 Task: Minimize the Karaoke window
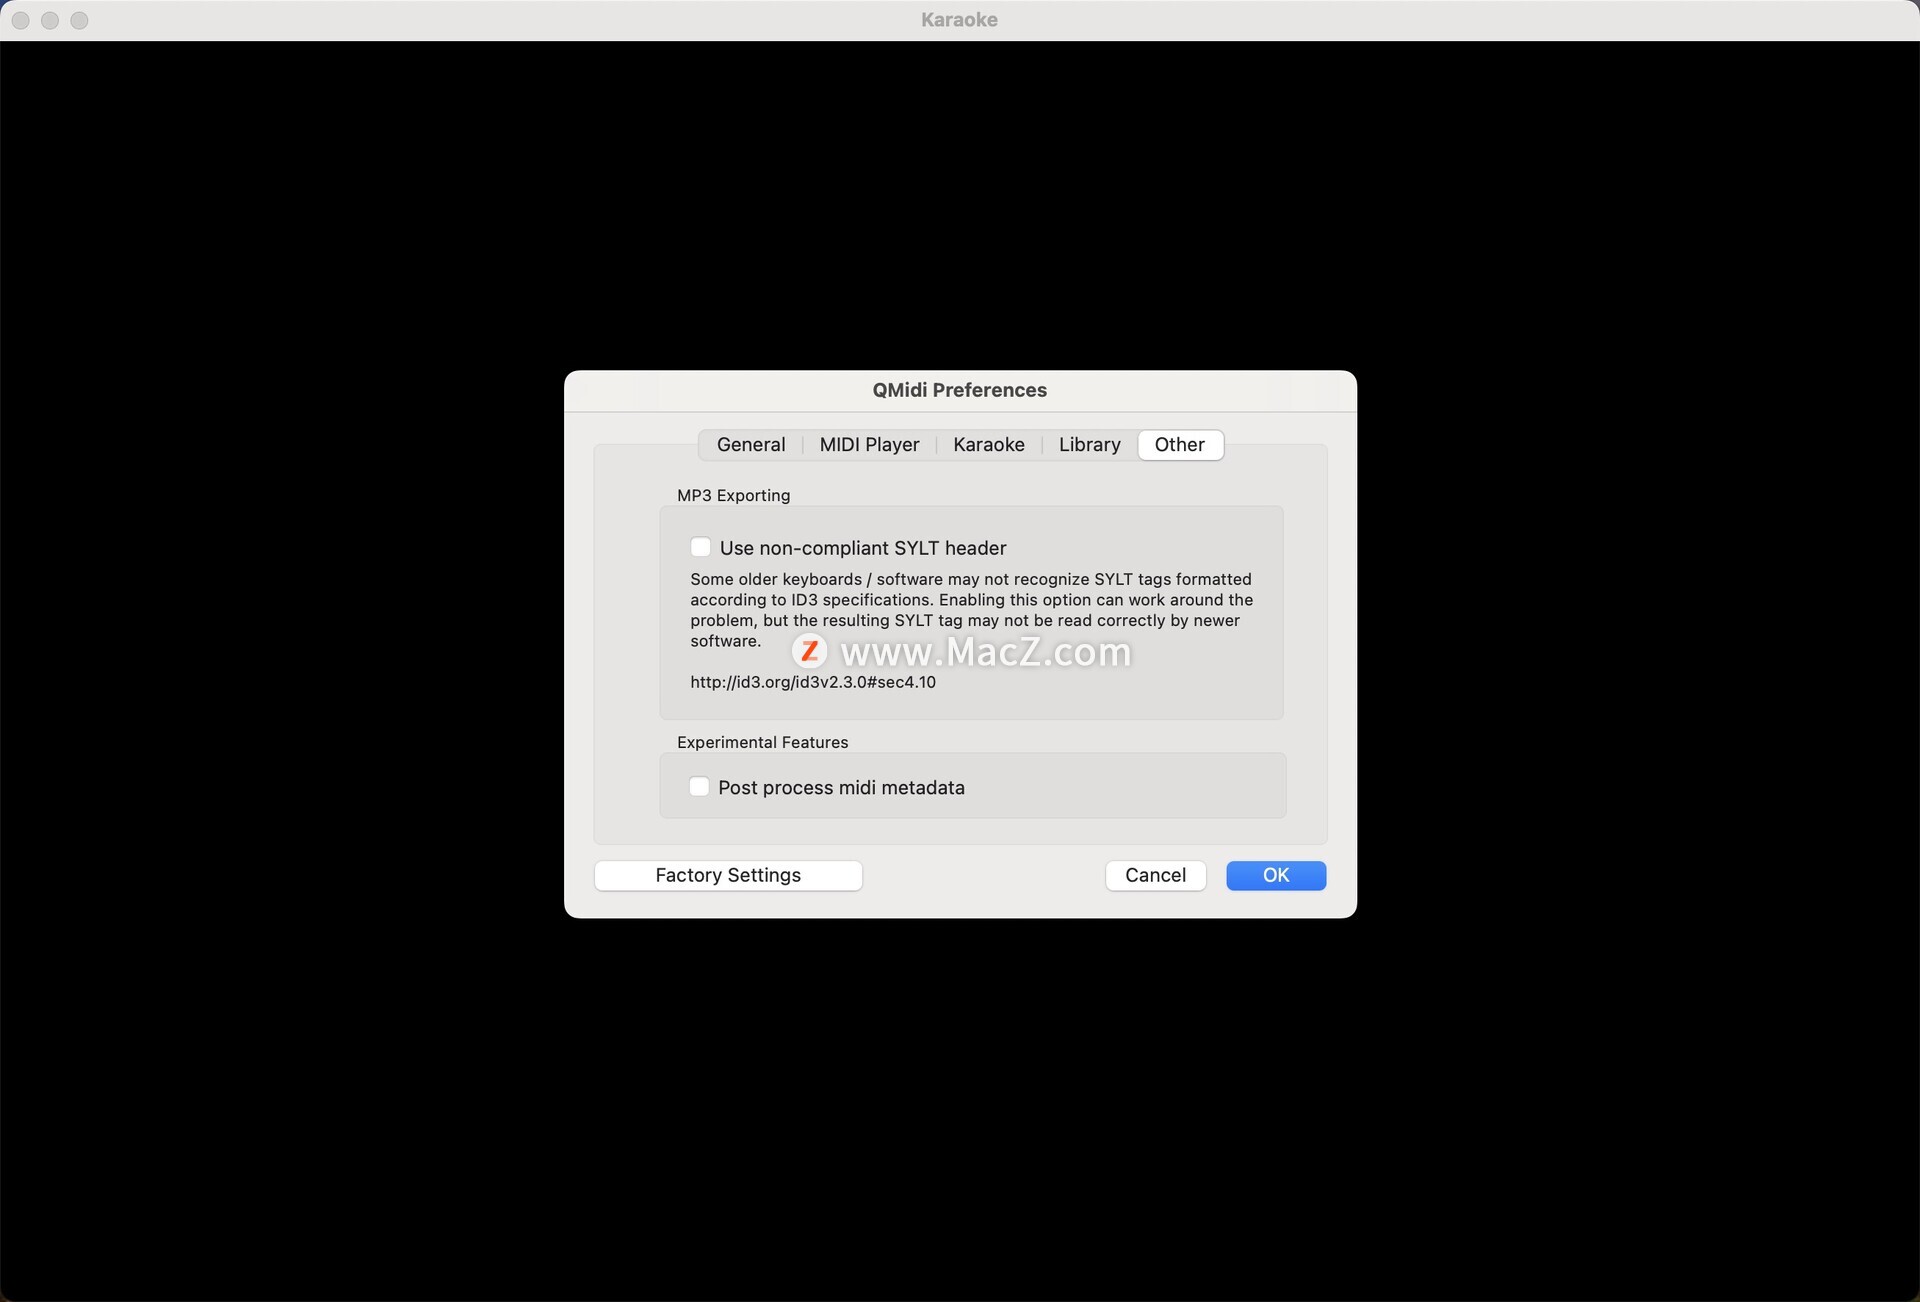[x=50, y=20]
